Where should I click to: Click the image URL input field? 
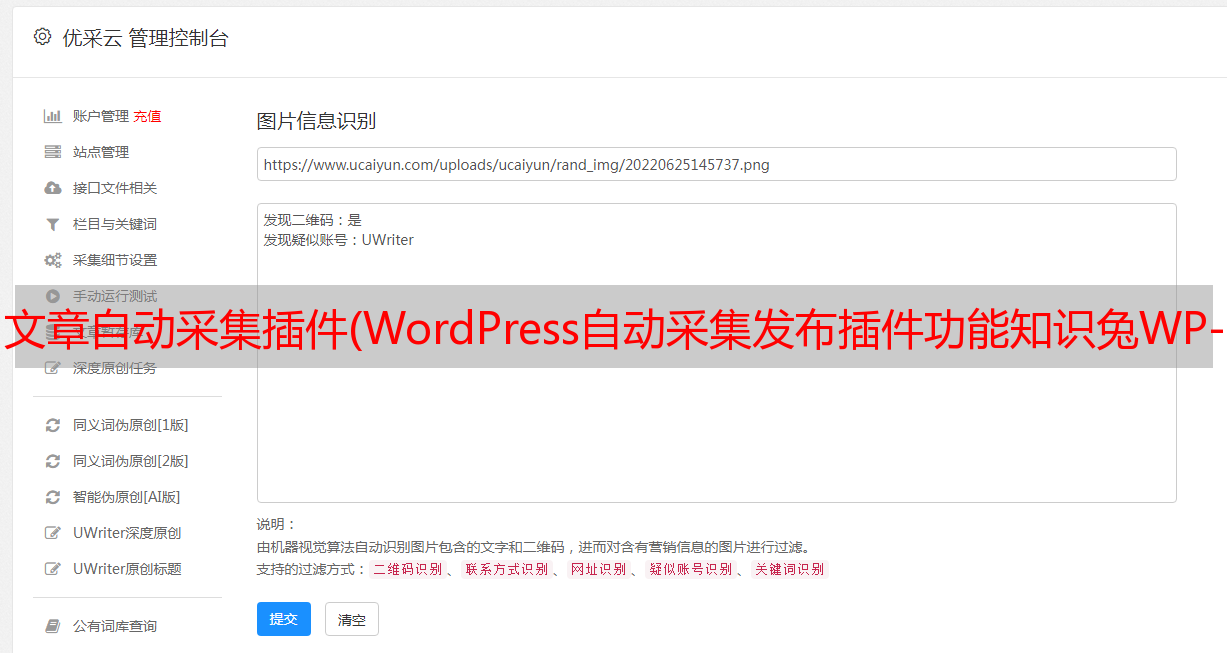[x=716, y=164]
